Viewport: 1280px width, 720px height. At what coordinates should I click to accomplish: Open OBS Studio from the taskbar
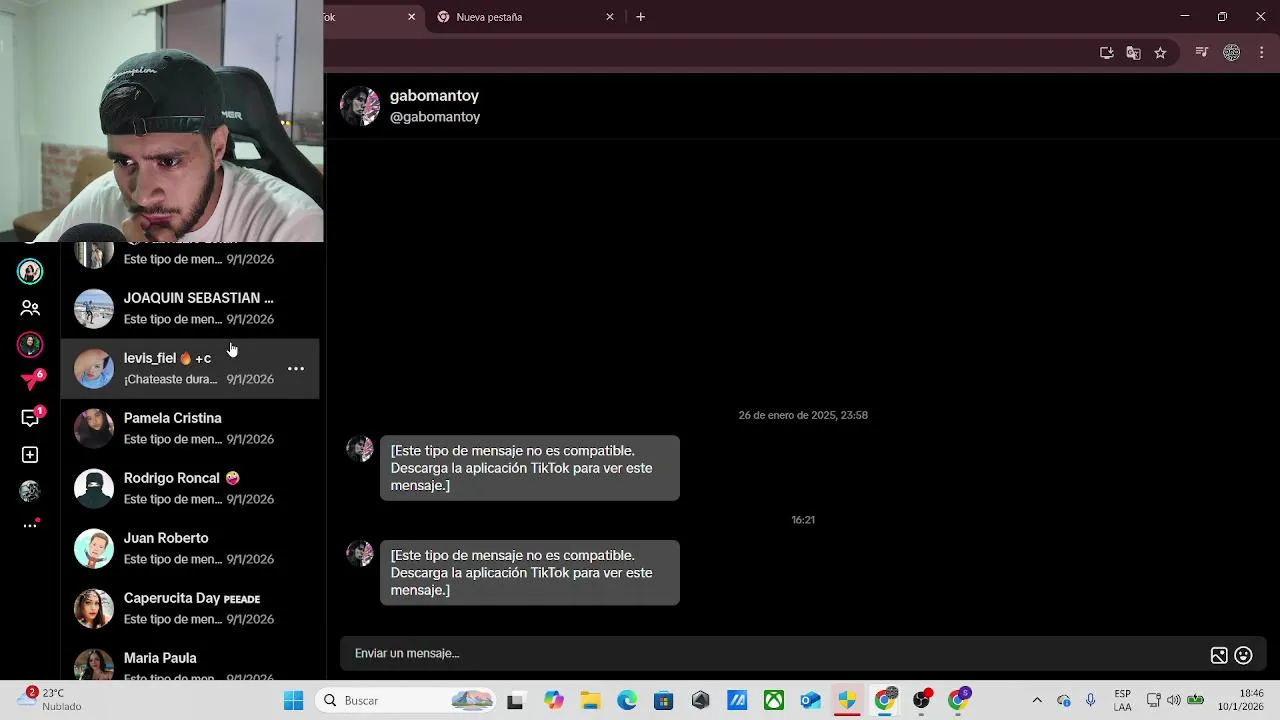coord(921,700)
